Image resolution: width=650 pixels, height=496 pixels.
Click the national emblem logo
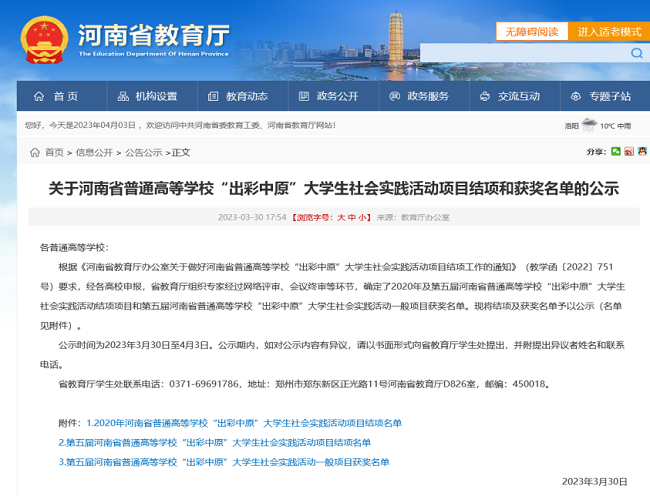coord(41,38)
